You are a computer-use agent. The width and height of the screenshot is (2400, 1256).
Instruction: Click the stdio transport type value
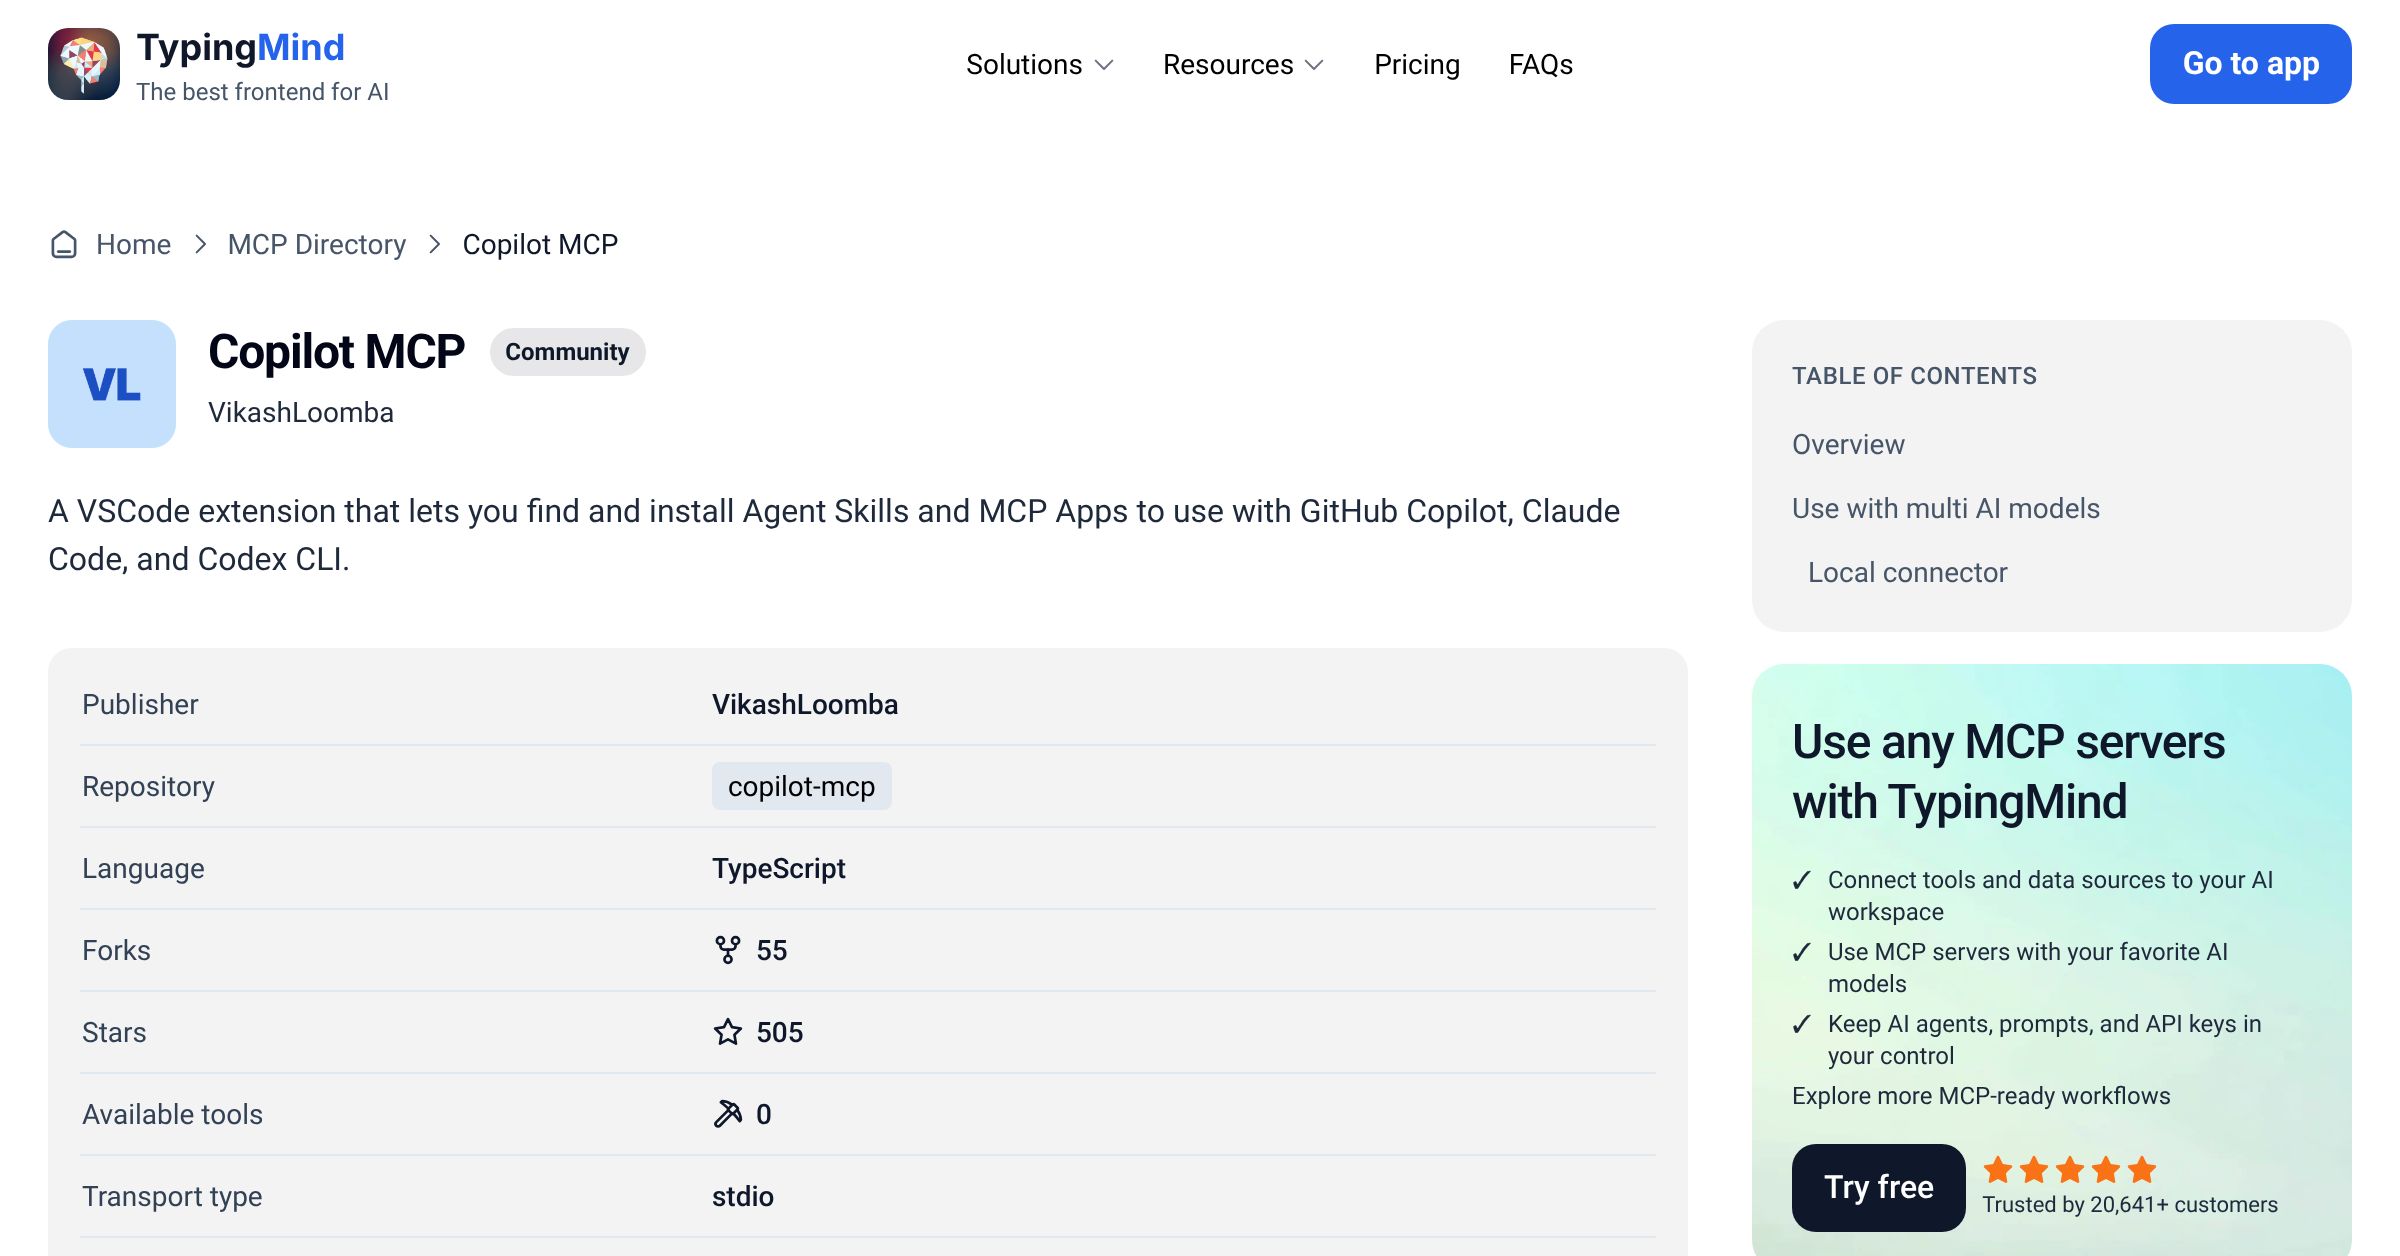coord(743,1196)
